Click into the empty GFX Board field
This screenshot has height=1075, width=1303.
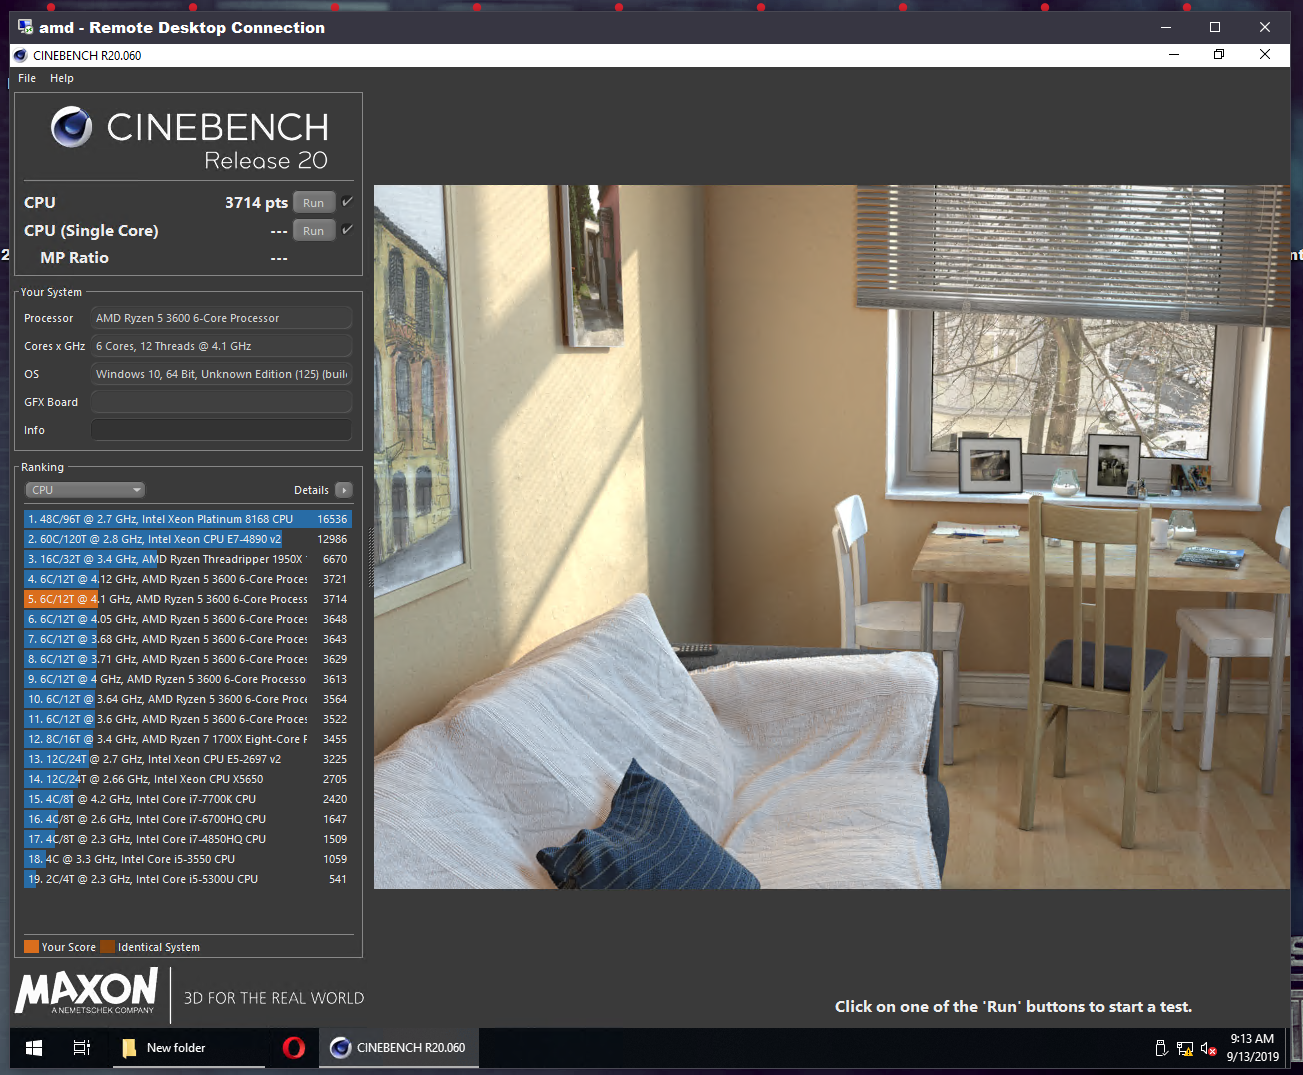click(221, 402)
